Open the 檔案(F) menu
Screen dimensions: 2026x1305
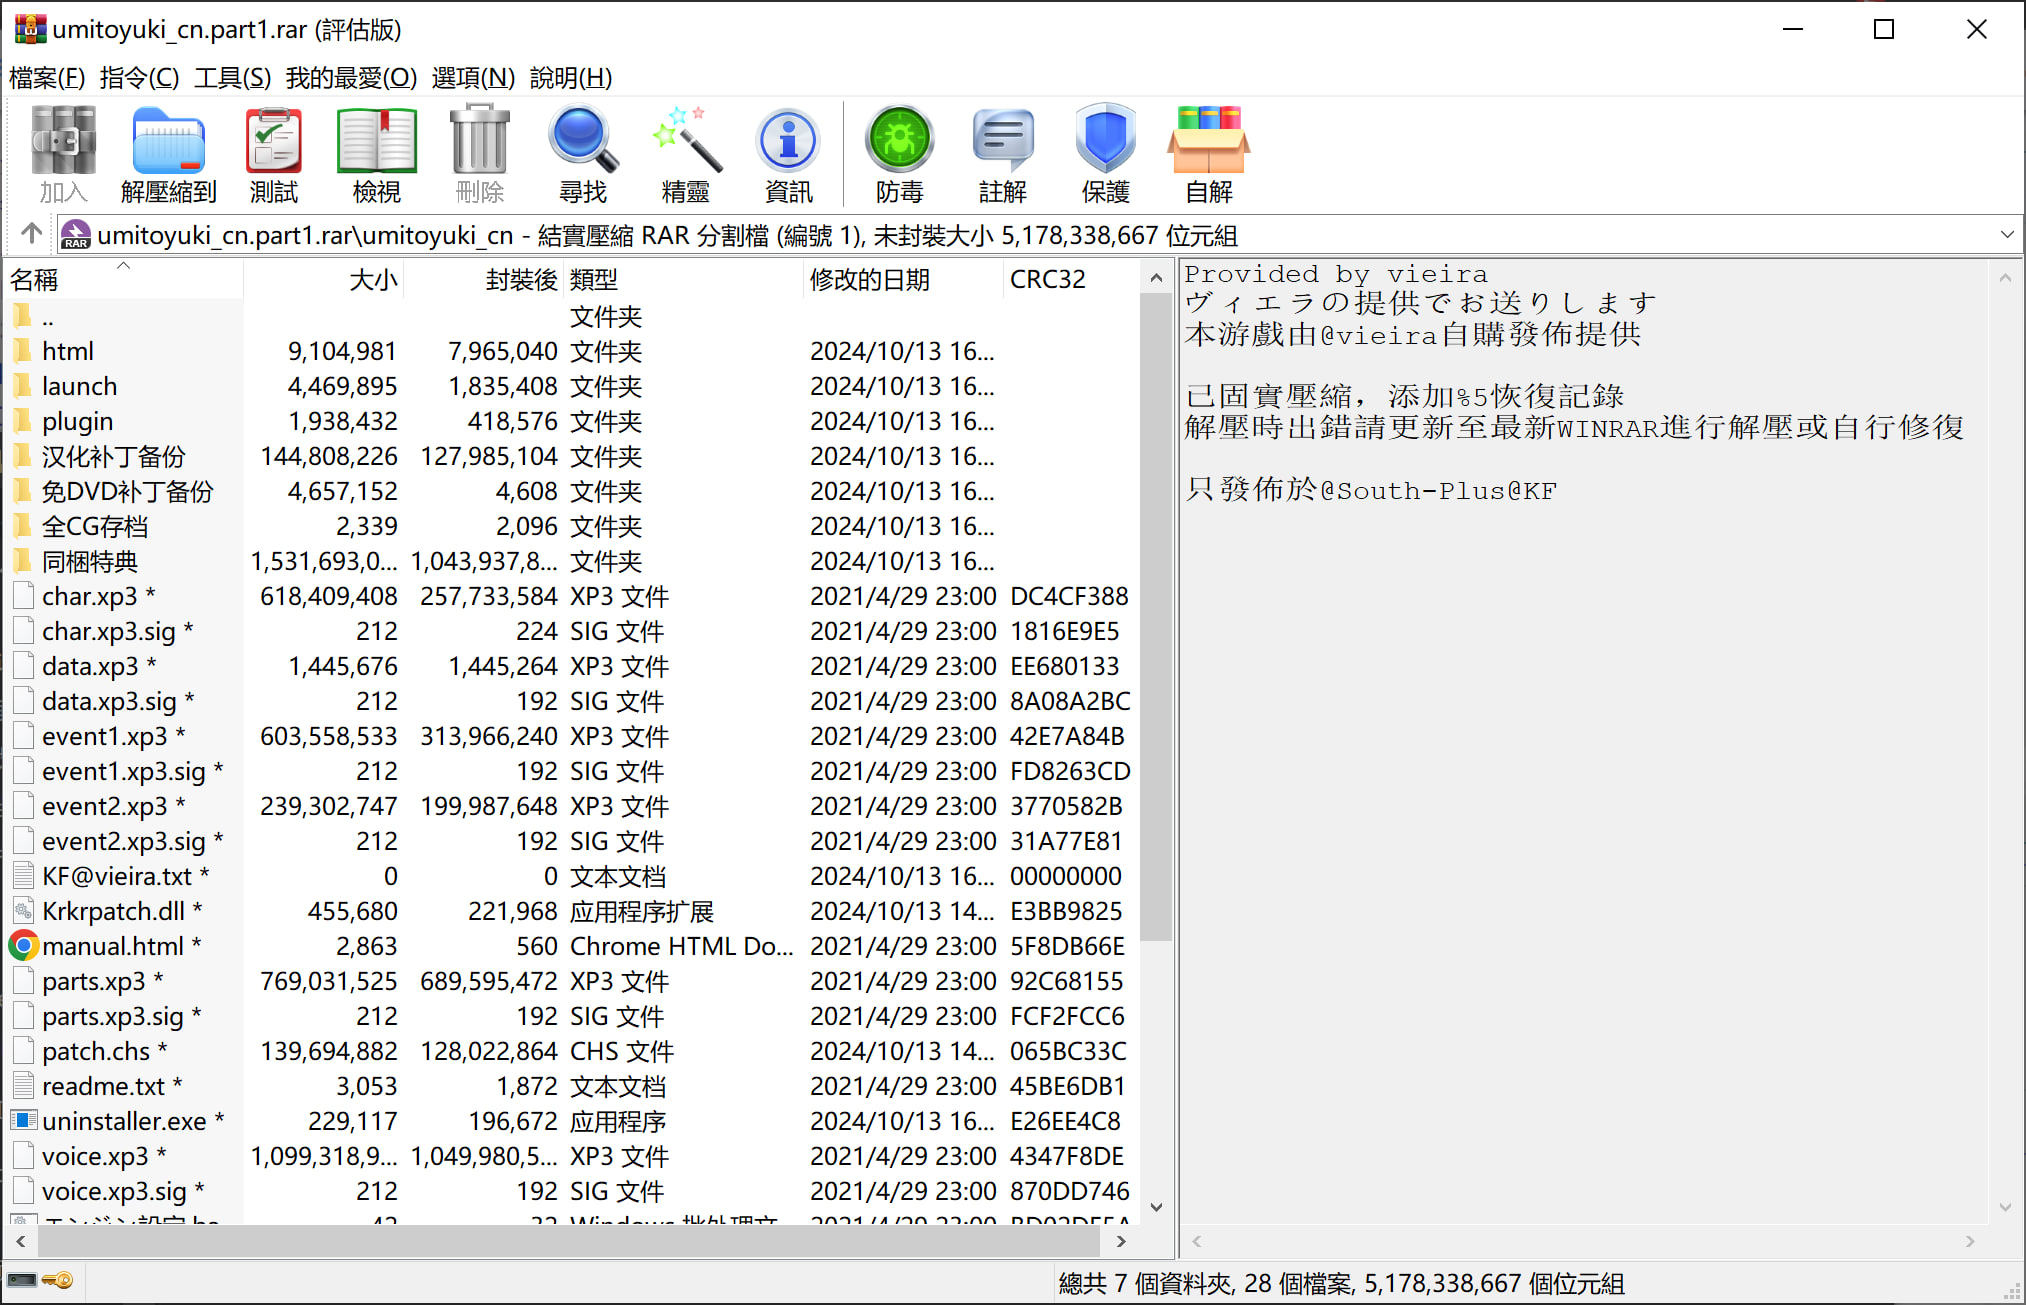click(46, 77)
